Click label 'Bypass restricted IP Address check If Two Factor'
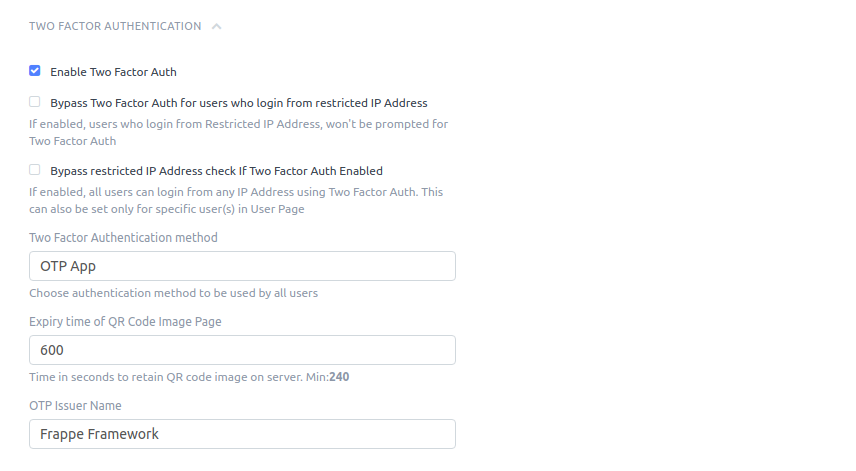This screenshot has width=856, height=471. point(216,171)
